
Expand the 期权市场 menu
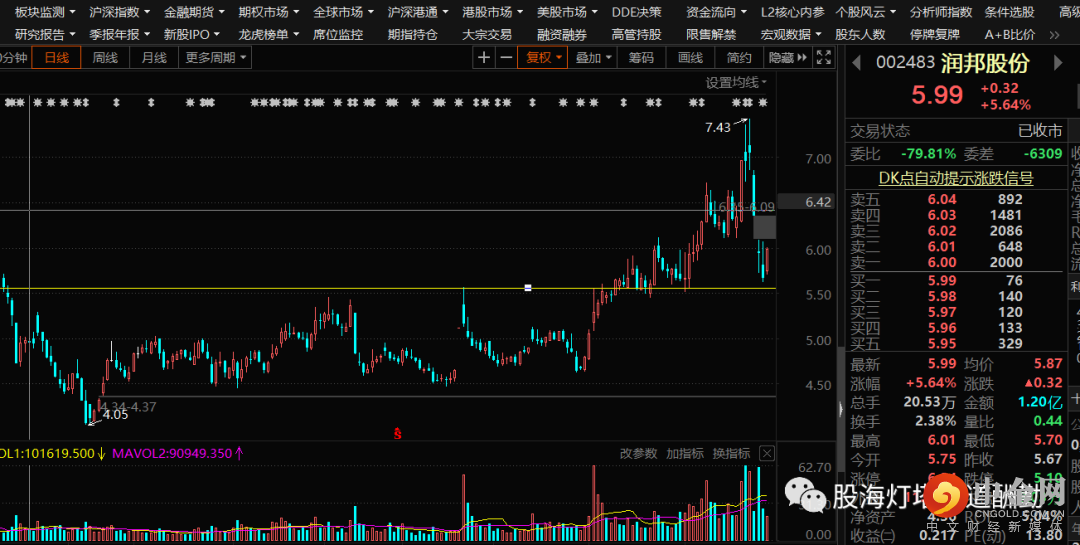(269, 12)
